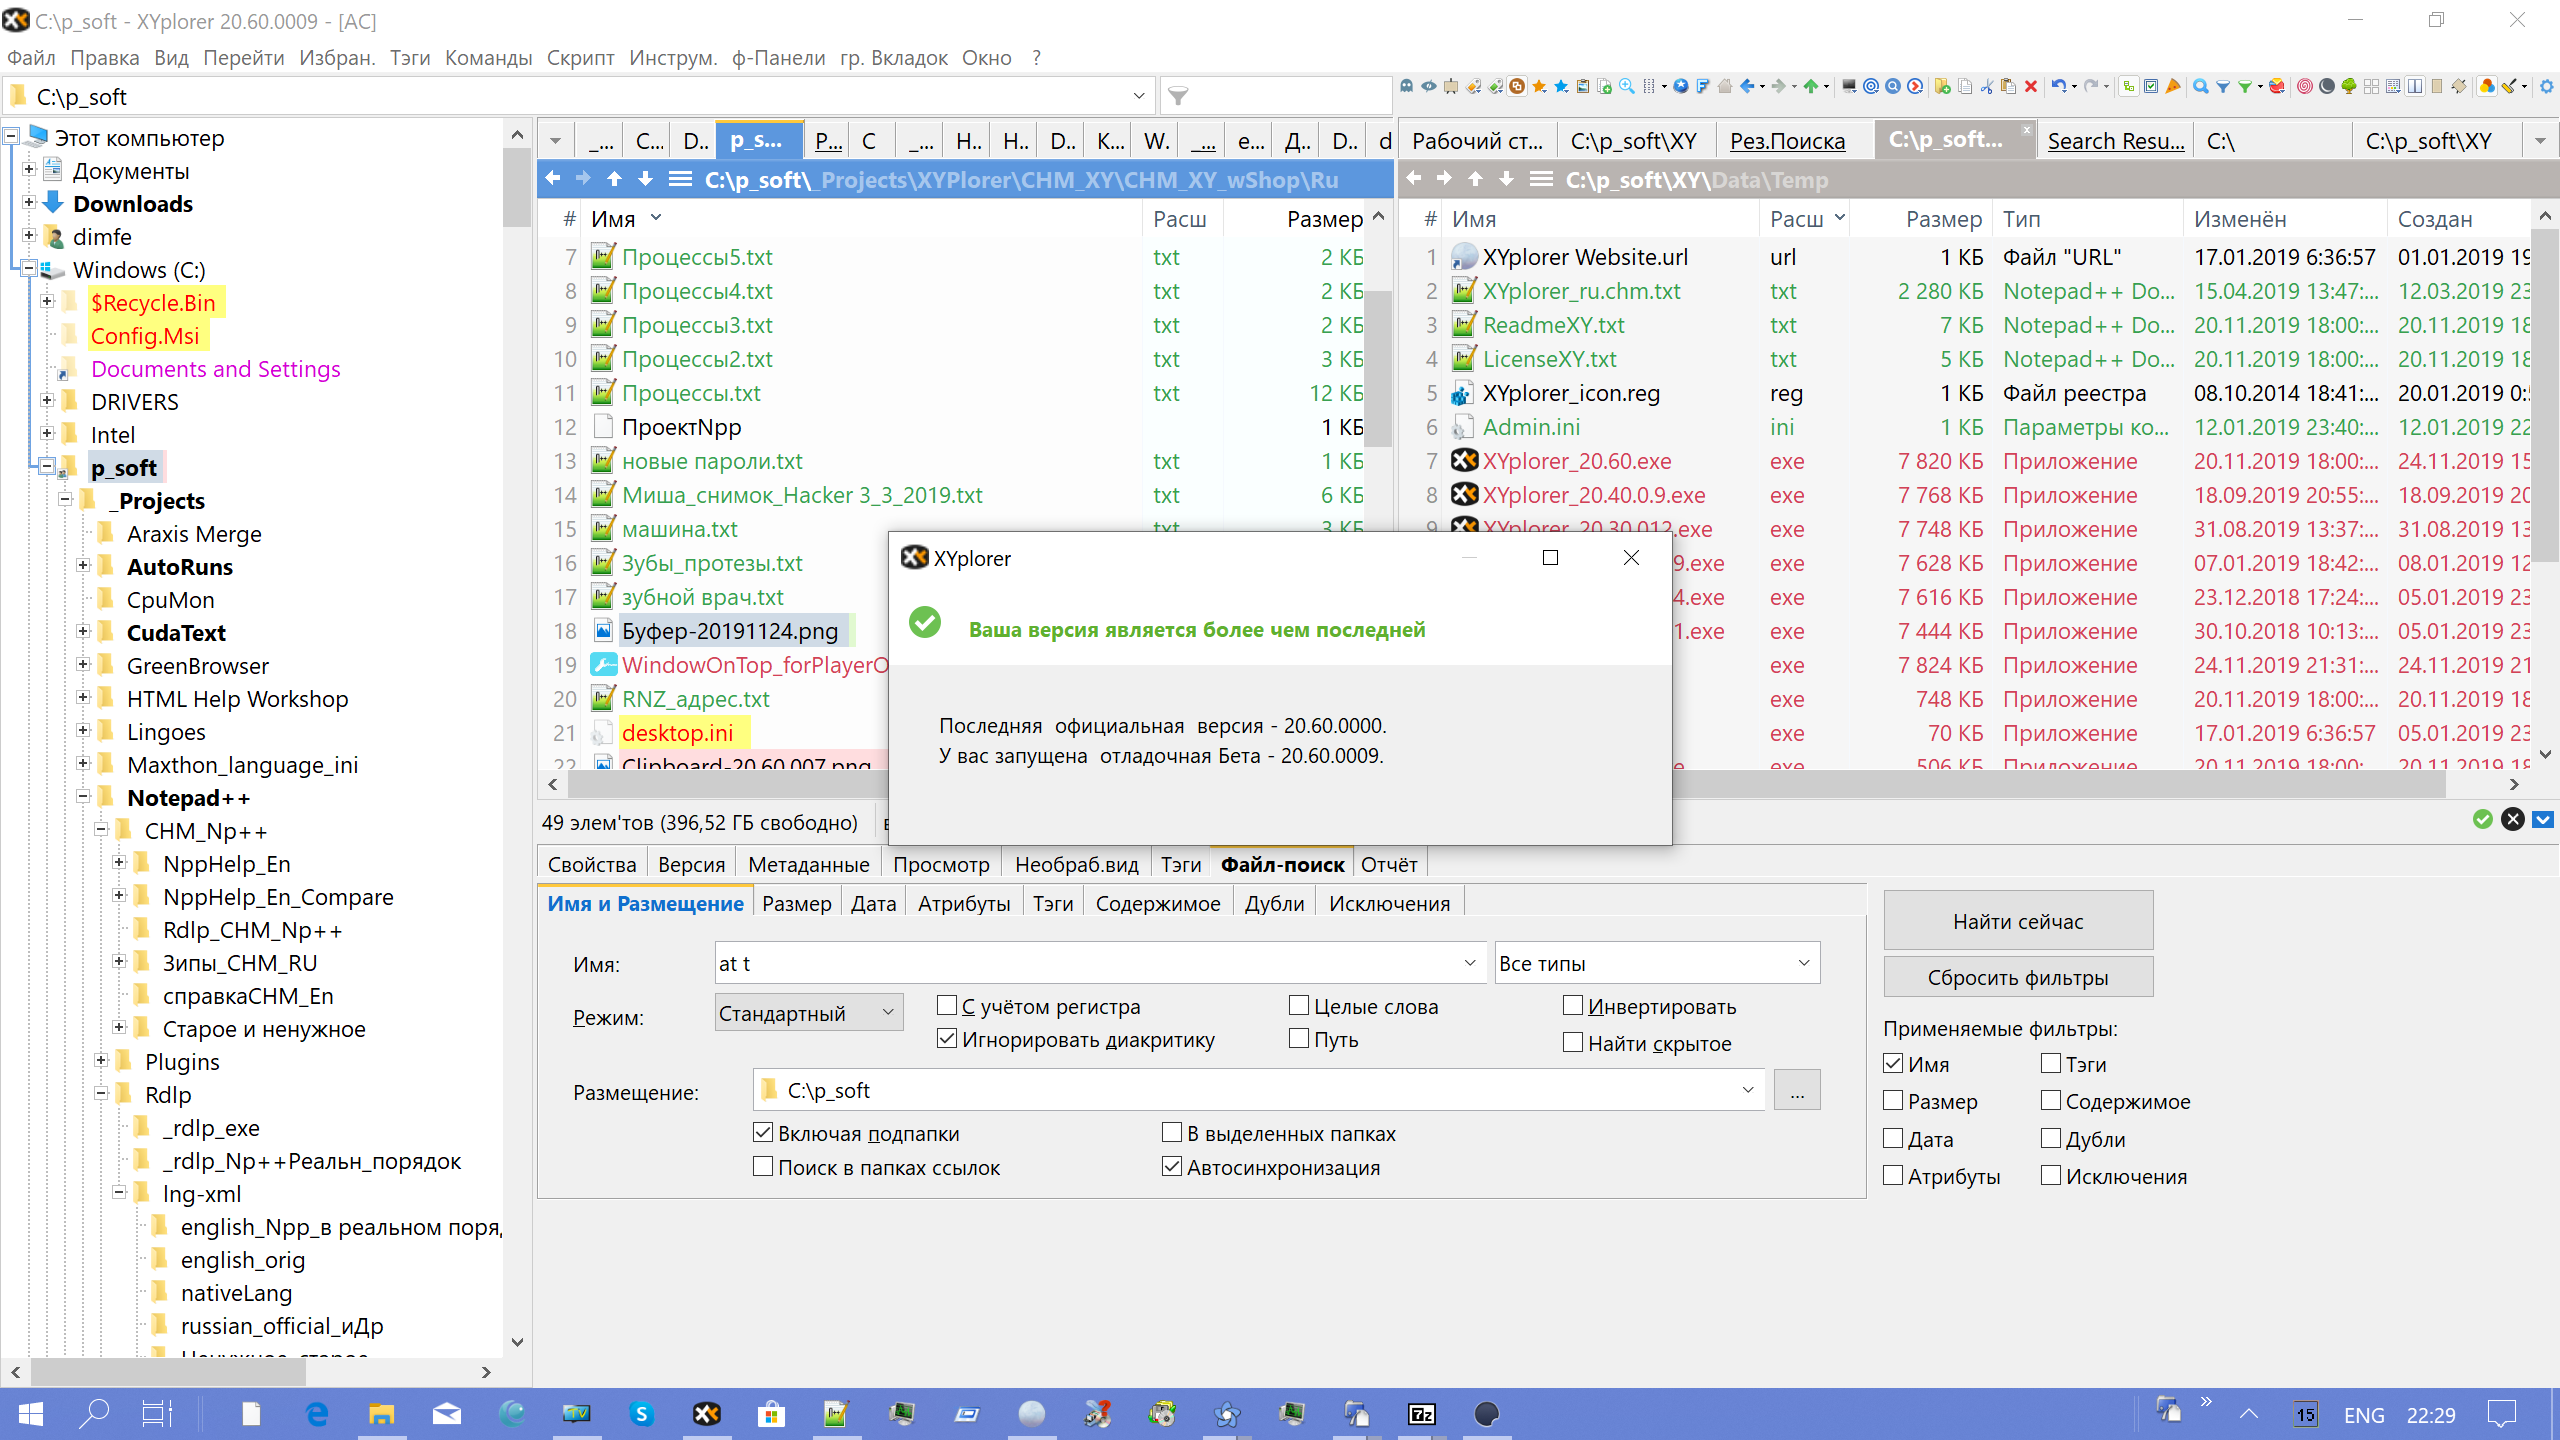Click the green tree toolbar icon
Screen dimensions: 2560x1440
(2349, 87)
